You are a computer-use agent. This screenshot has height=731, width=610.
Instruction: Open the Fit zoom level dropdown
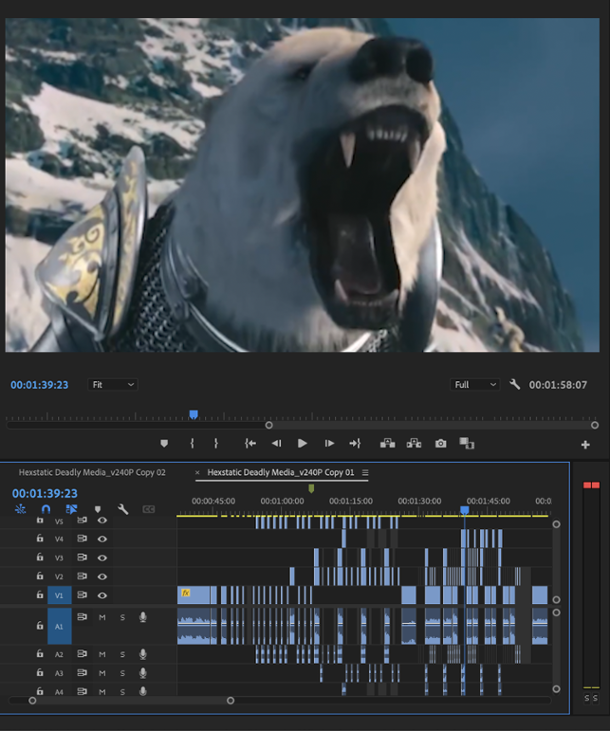coord(113,385)
